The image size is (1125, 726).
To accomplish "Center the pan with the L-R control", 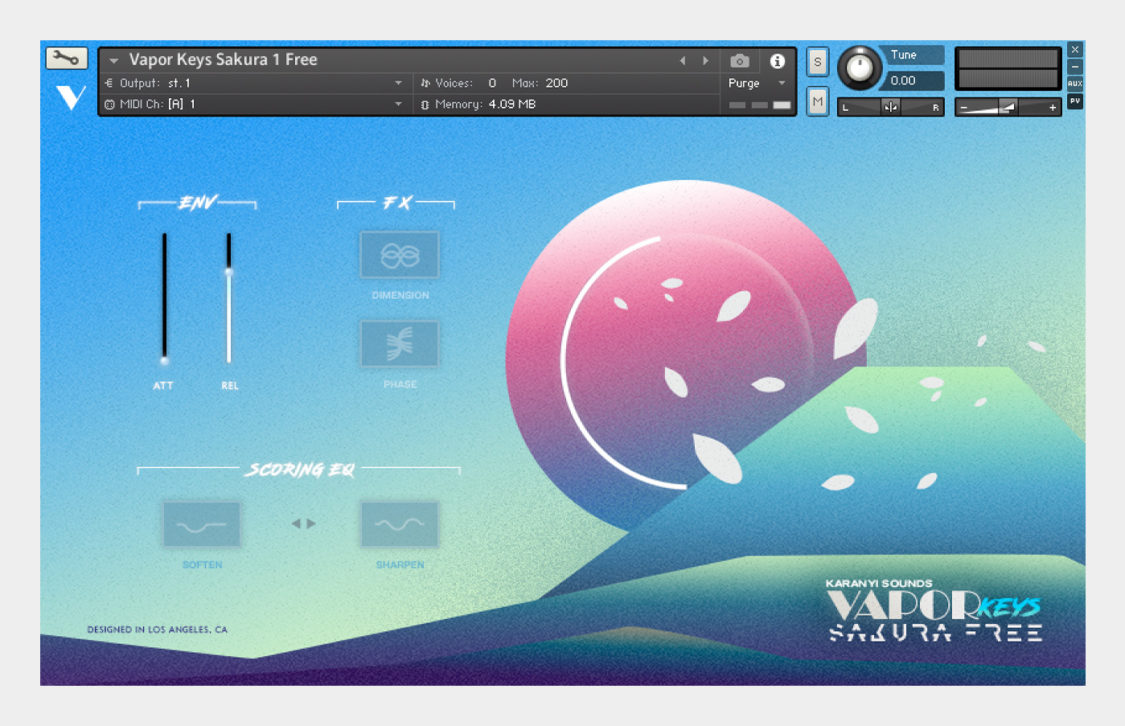I will pos(890,107).
